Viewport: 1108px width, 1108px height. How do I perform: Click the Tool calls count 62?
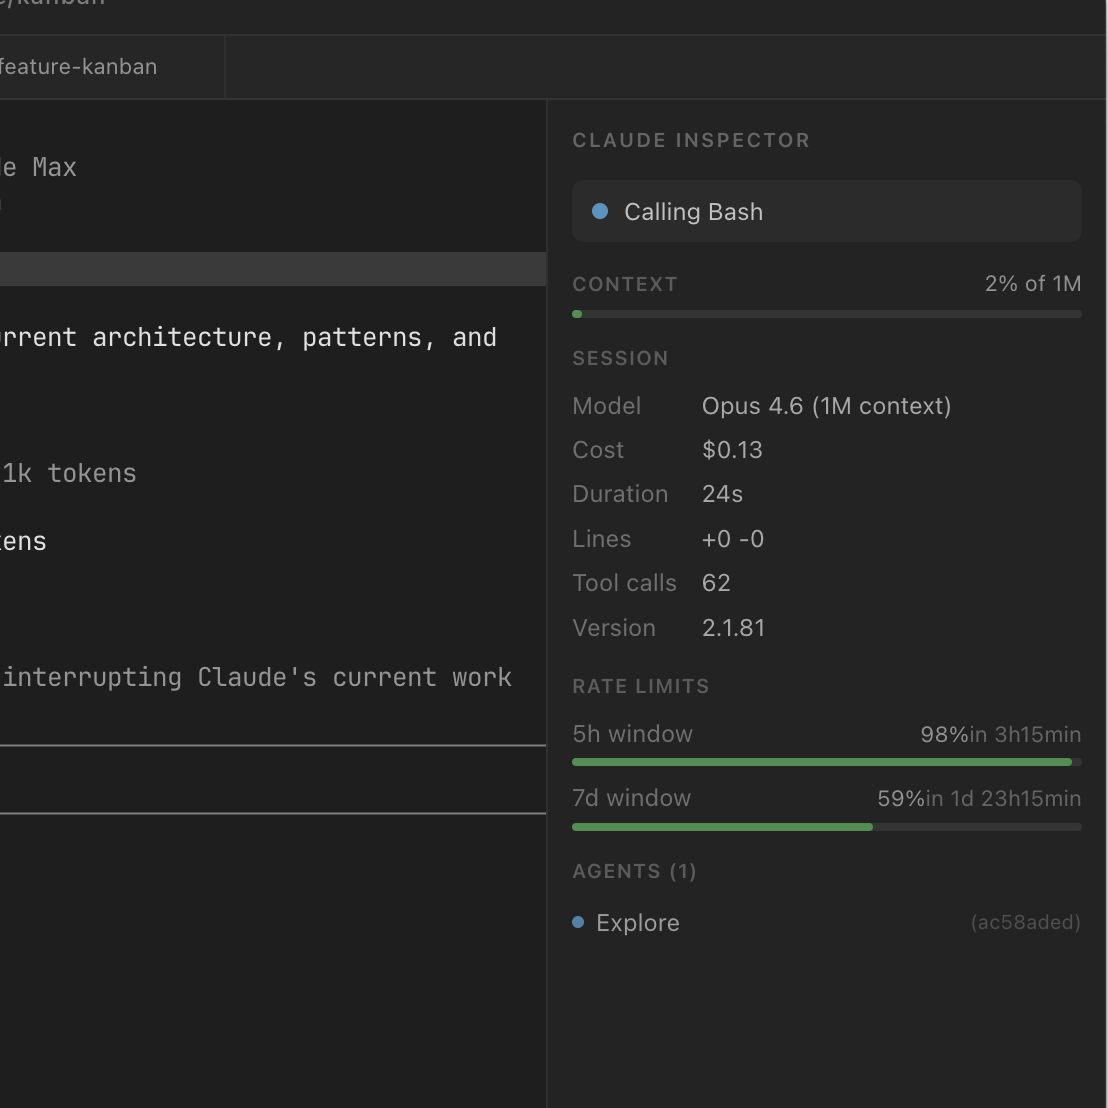tap(716, 583)
